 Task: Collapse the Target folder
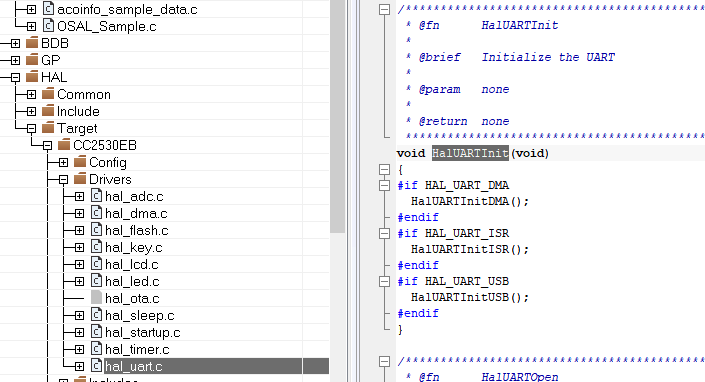(x=31, y=129)
